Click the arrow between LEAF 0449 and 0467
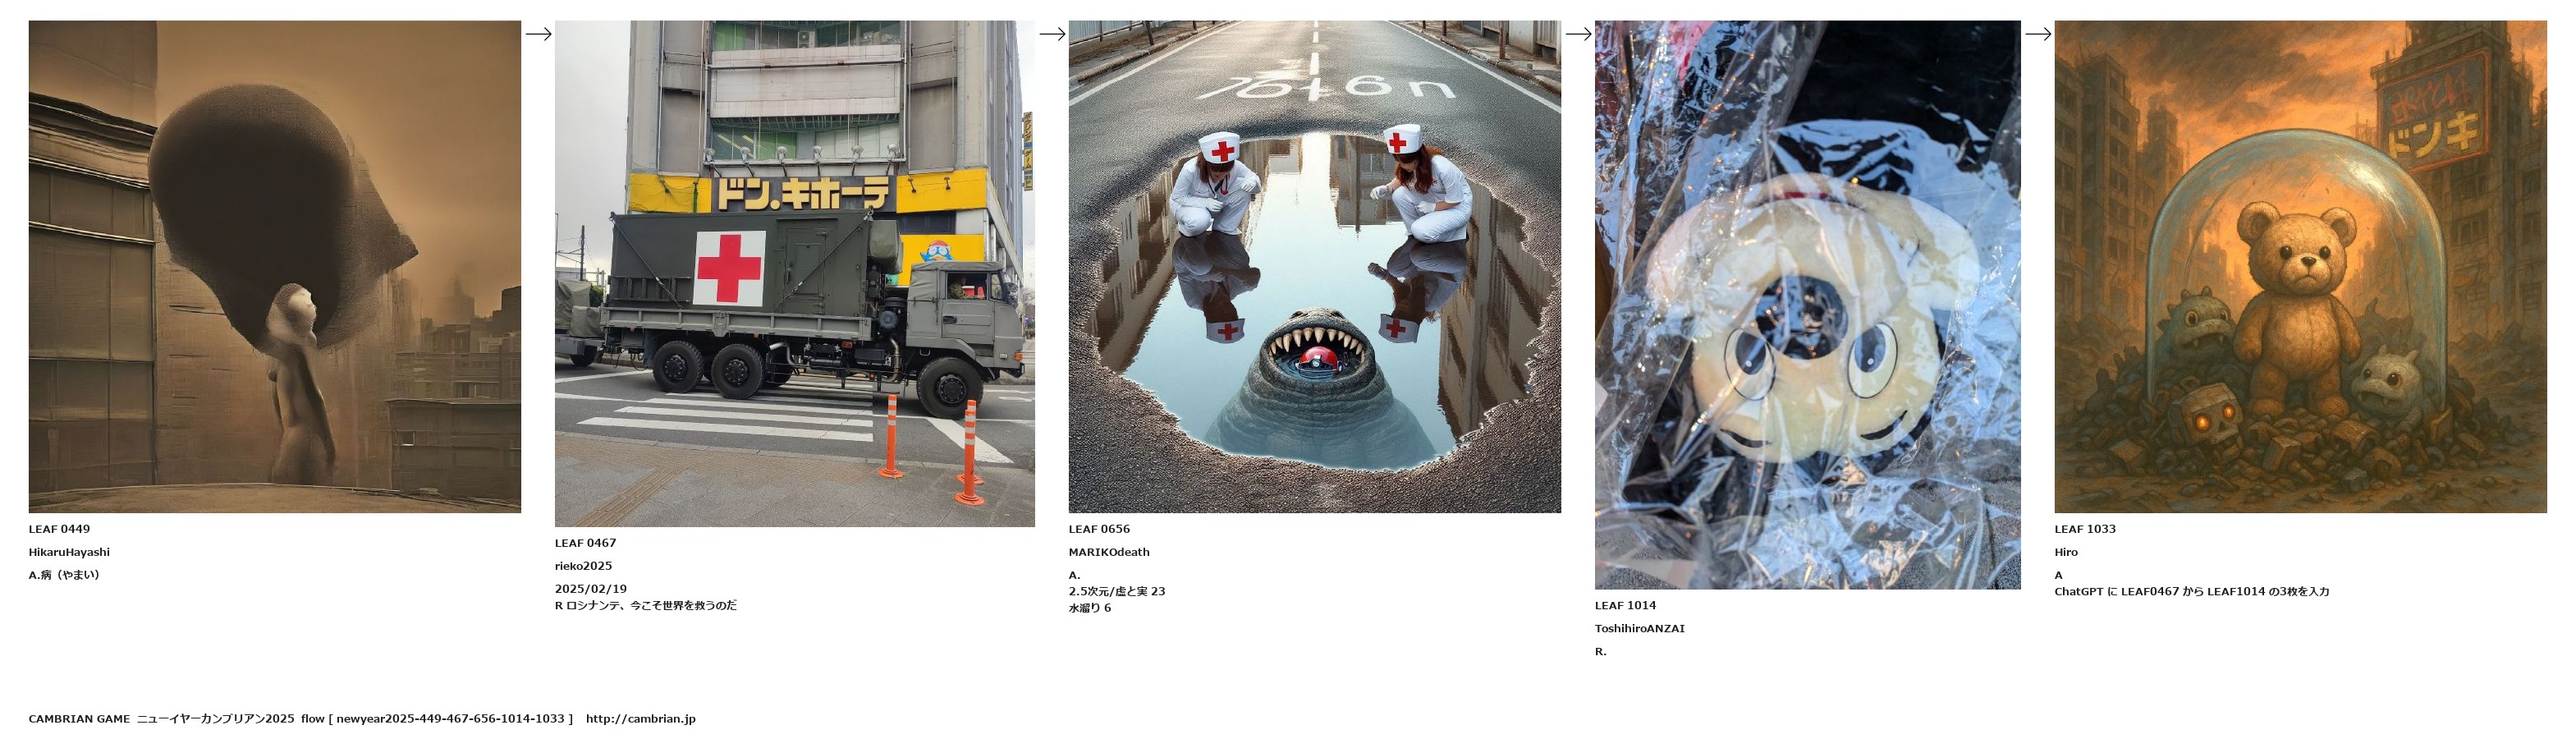 538,34
